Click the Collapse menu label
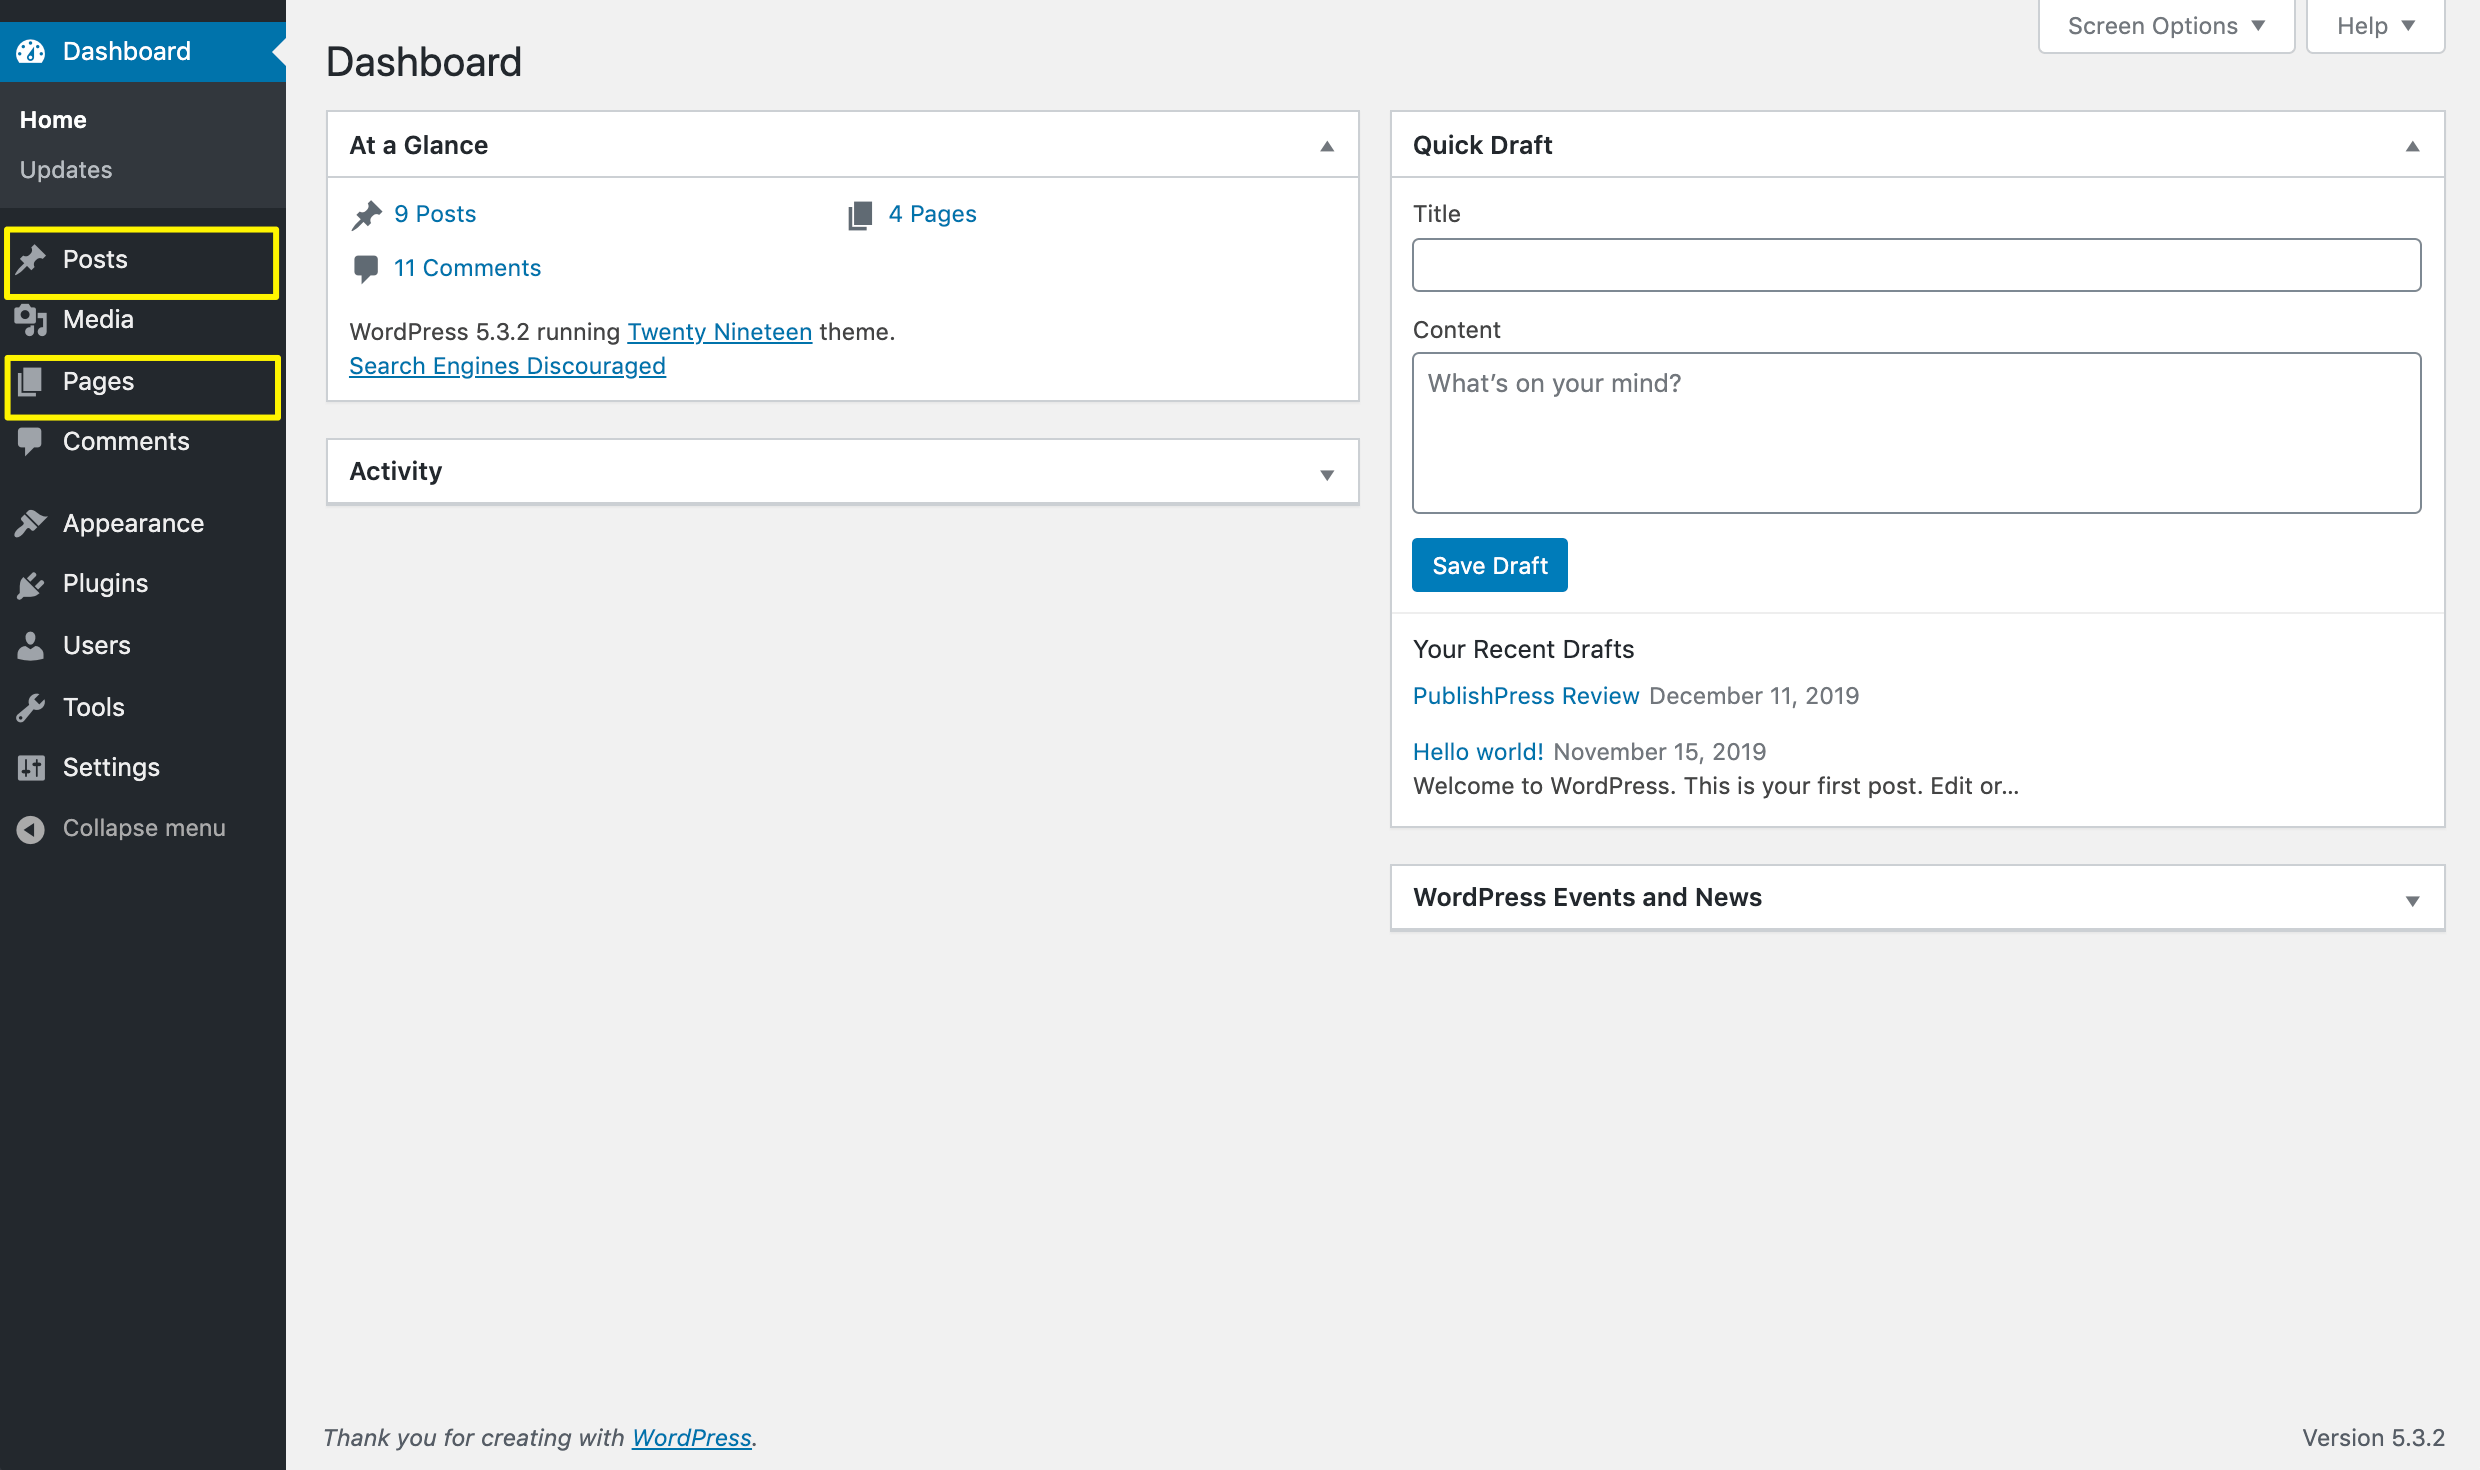Viewport: 2480px width, 1470px height. coord(144,828)
